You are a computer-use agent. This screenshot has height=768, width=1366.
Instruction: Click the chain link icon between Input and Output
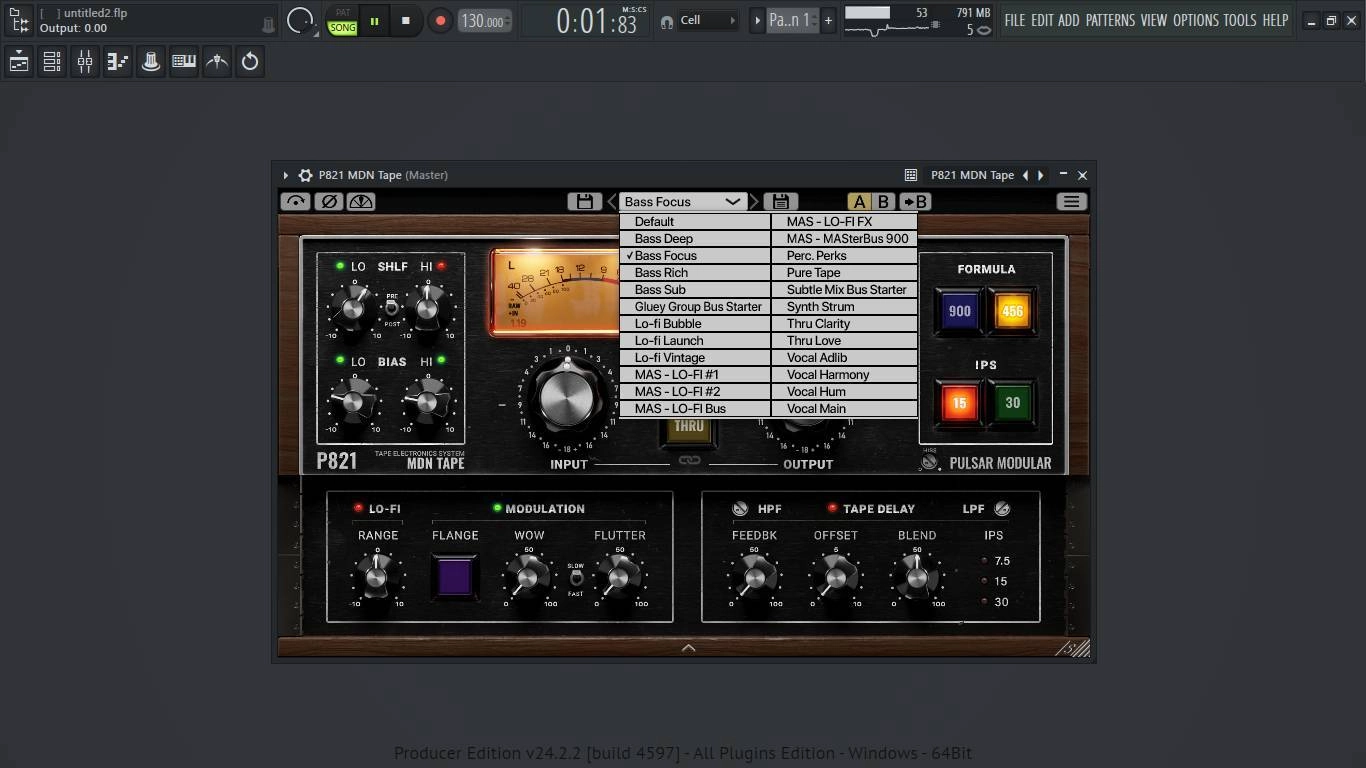[689, 461]
